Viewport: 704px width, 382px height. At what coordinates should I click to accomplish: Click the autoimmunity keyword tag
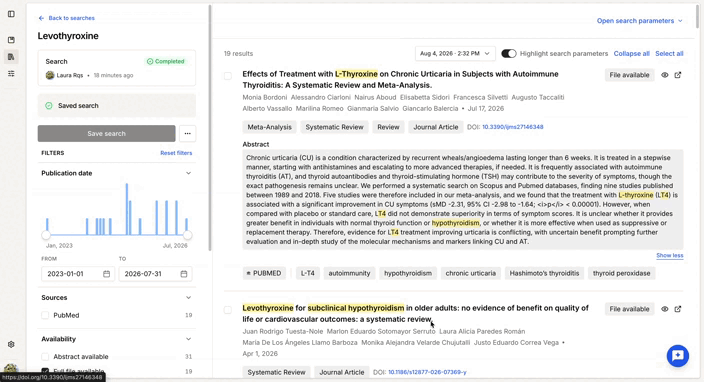click(349, 273)
